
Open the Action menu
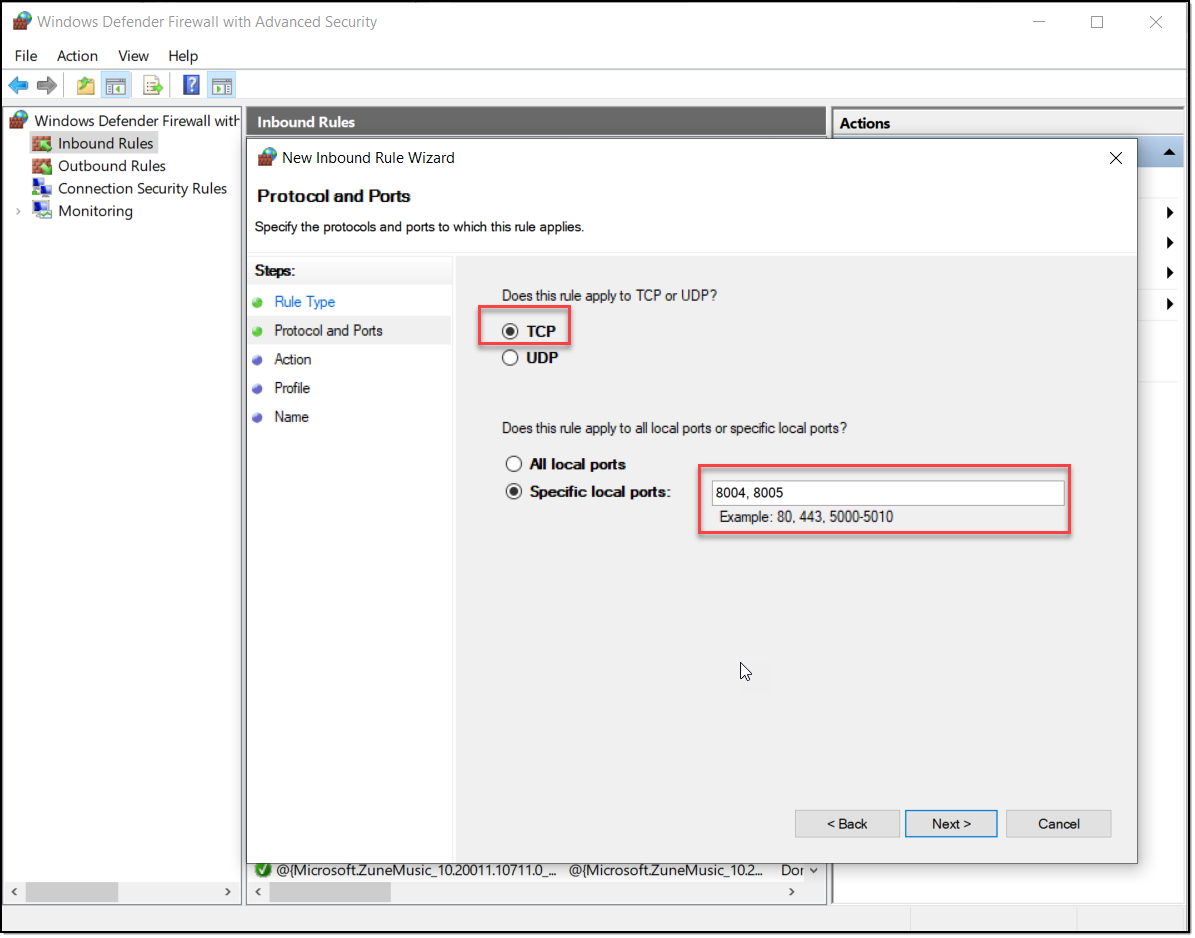[x=77, y=56]
